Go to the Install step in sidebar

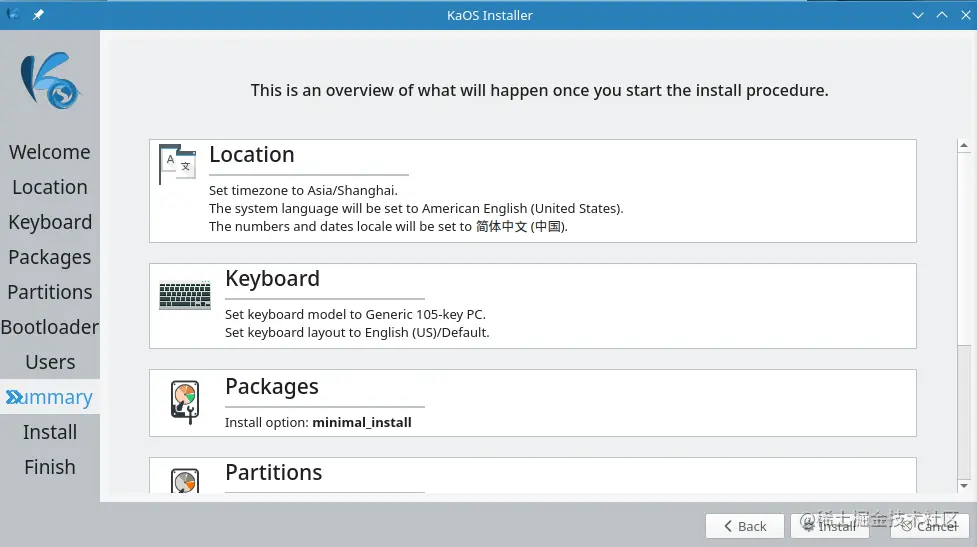pyautogui.click(x=50, y=432)
